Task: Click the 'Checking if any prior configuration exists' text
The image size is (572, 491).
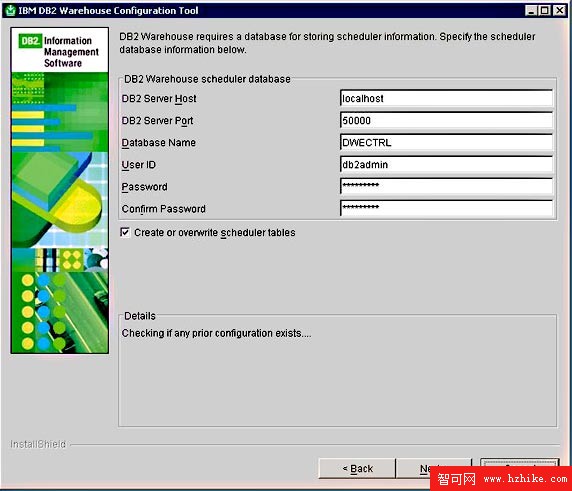Action: point(216,333)
